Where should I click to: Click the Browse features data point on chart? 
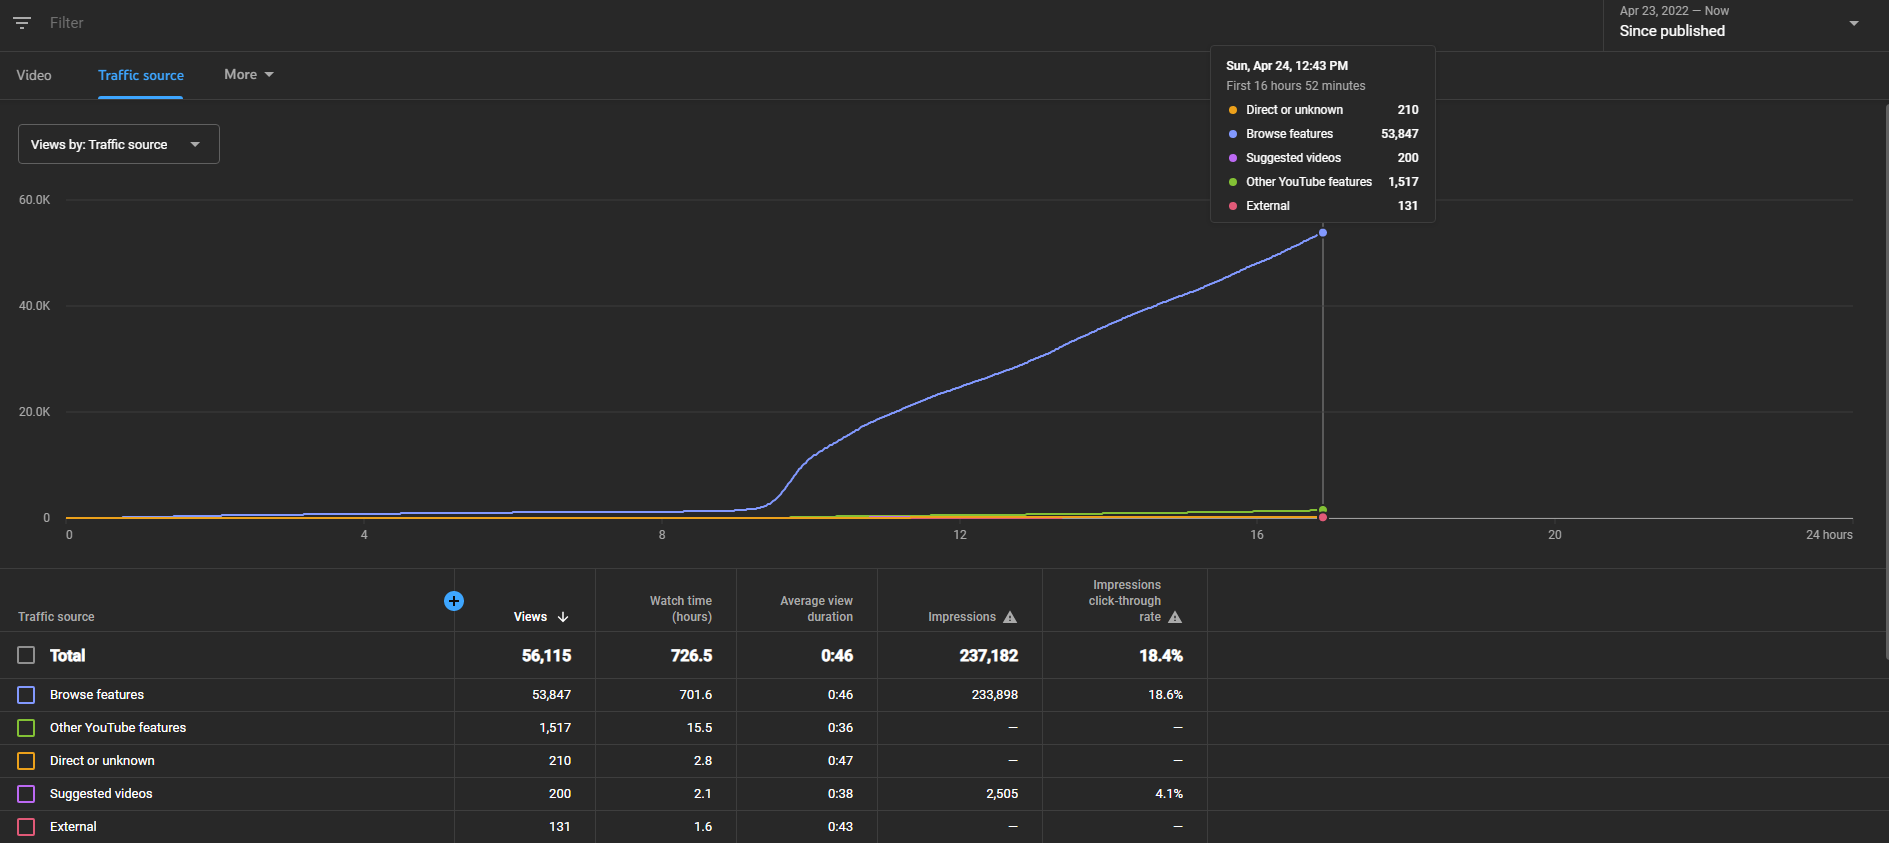1323,233
